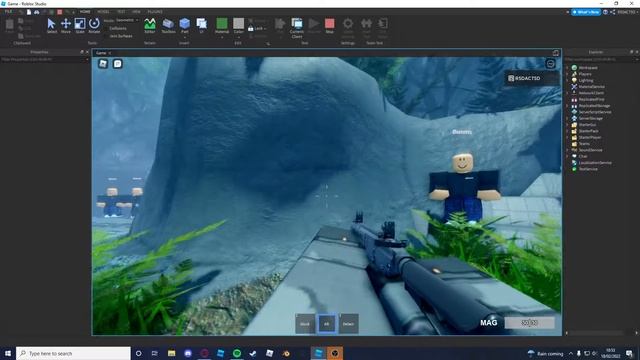Viewport: 640px width, 360px height.
Task: Select MaterialService in the Explorer
Action: pyautogui.click(x=591, y=87)
